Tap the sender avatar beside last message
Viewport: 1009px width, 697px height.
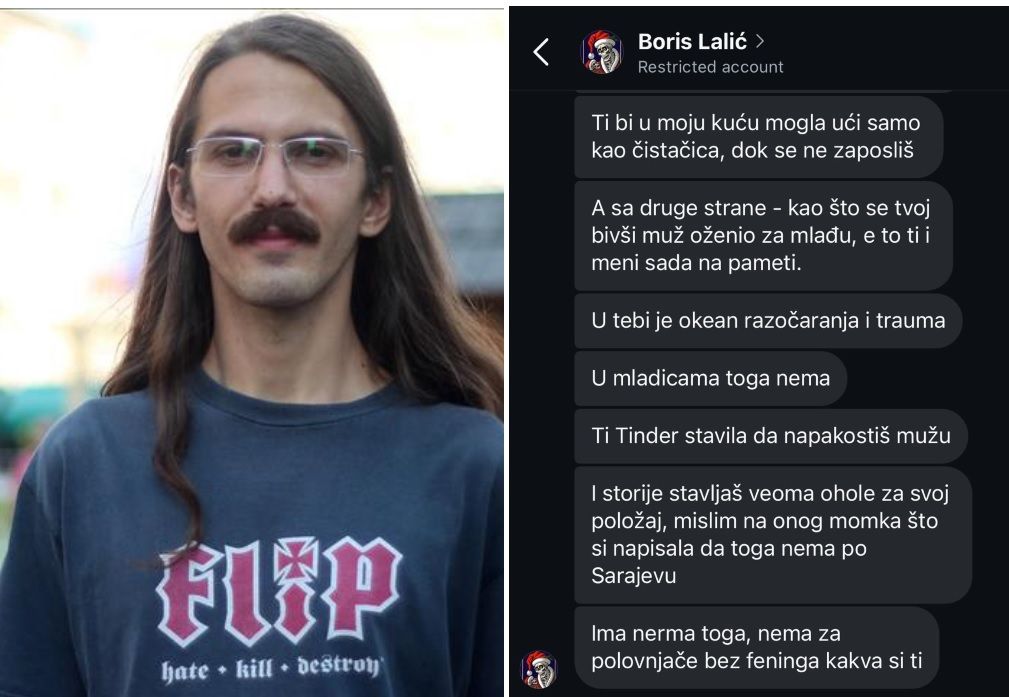coord(539,669)
